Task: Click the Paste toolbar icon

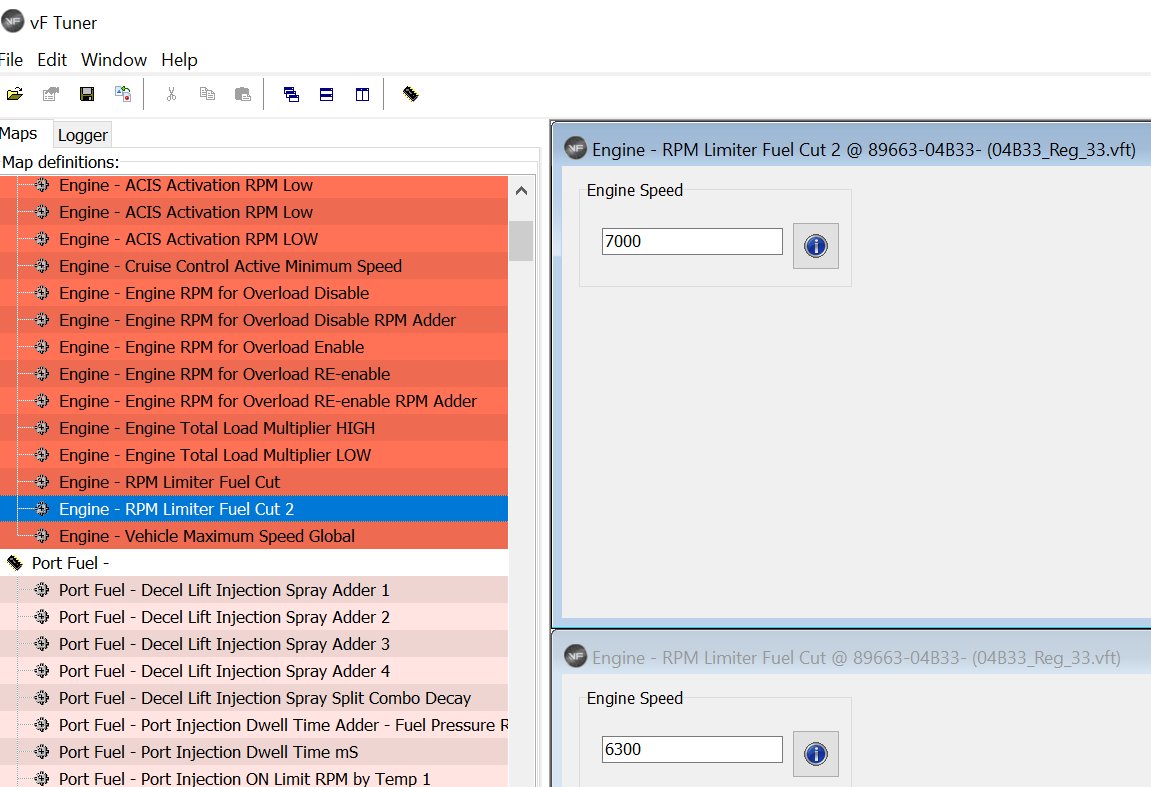Action: [x=243, y=94]
